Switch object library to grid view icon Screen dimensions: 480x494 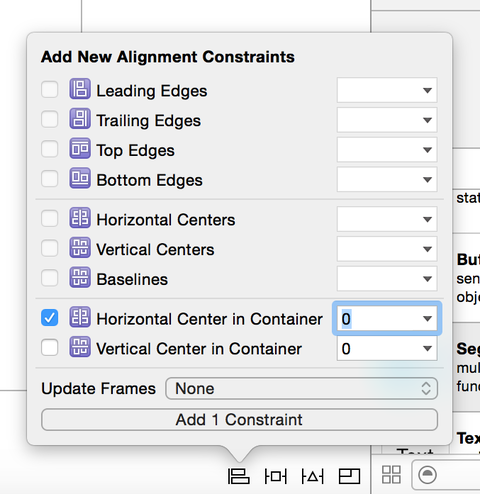tap(391, 475)
